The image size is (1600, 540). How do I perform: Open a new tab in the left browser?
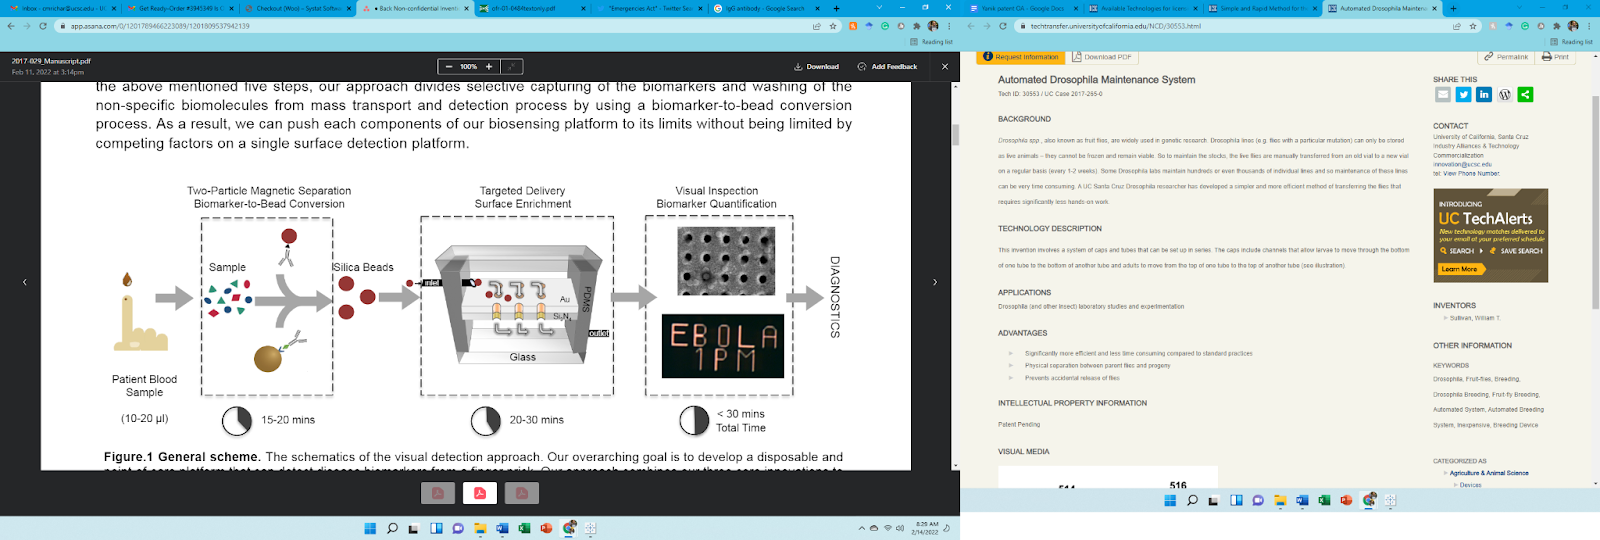click(x=836, y=8)
